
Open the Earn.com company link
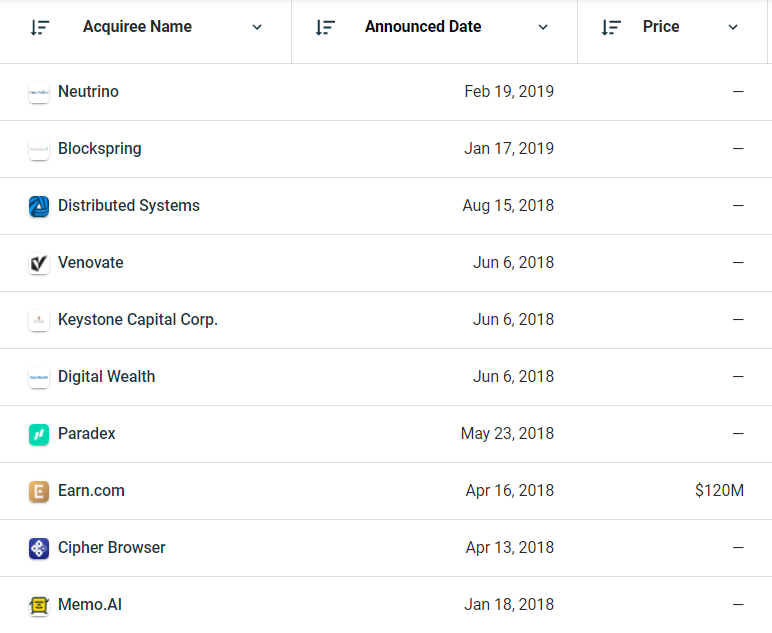tap(91, 491)
